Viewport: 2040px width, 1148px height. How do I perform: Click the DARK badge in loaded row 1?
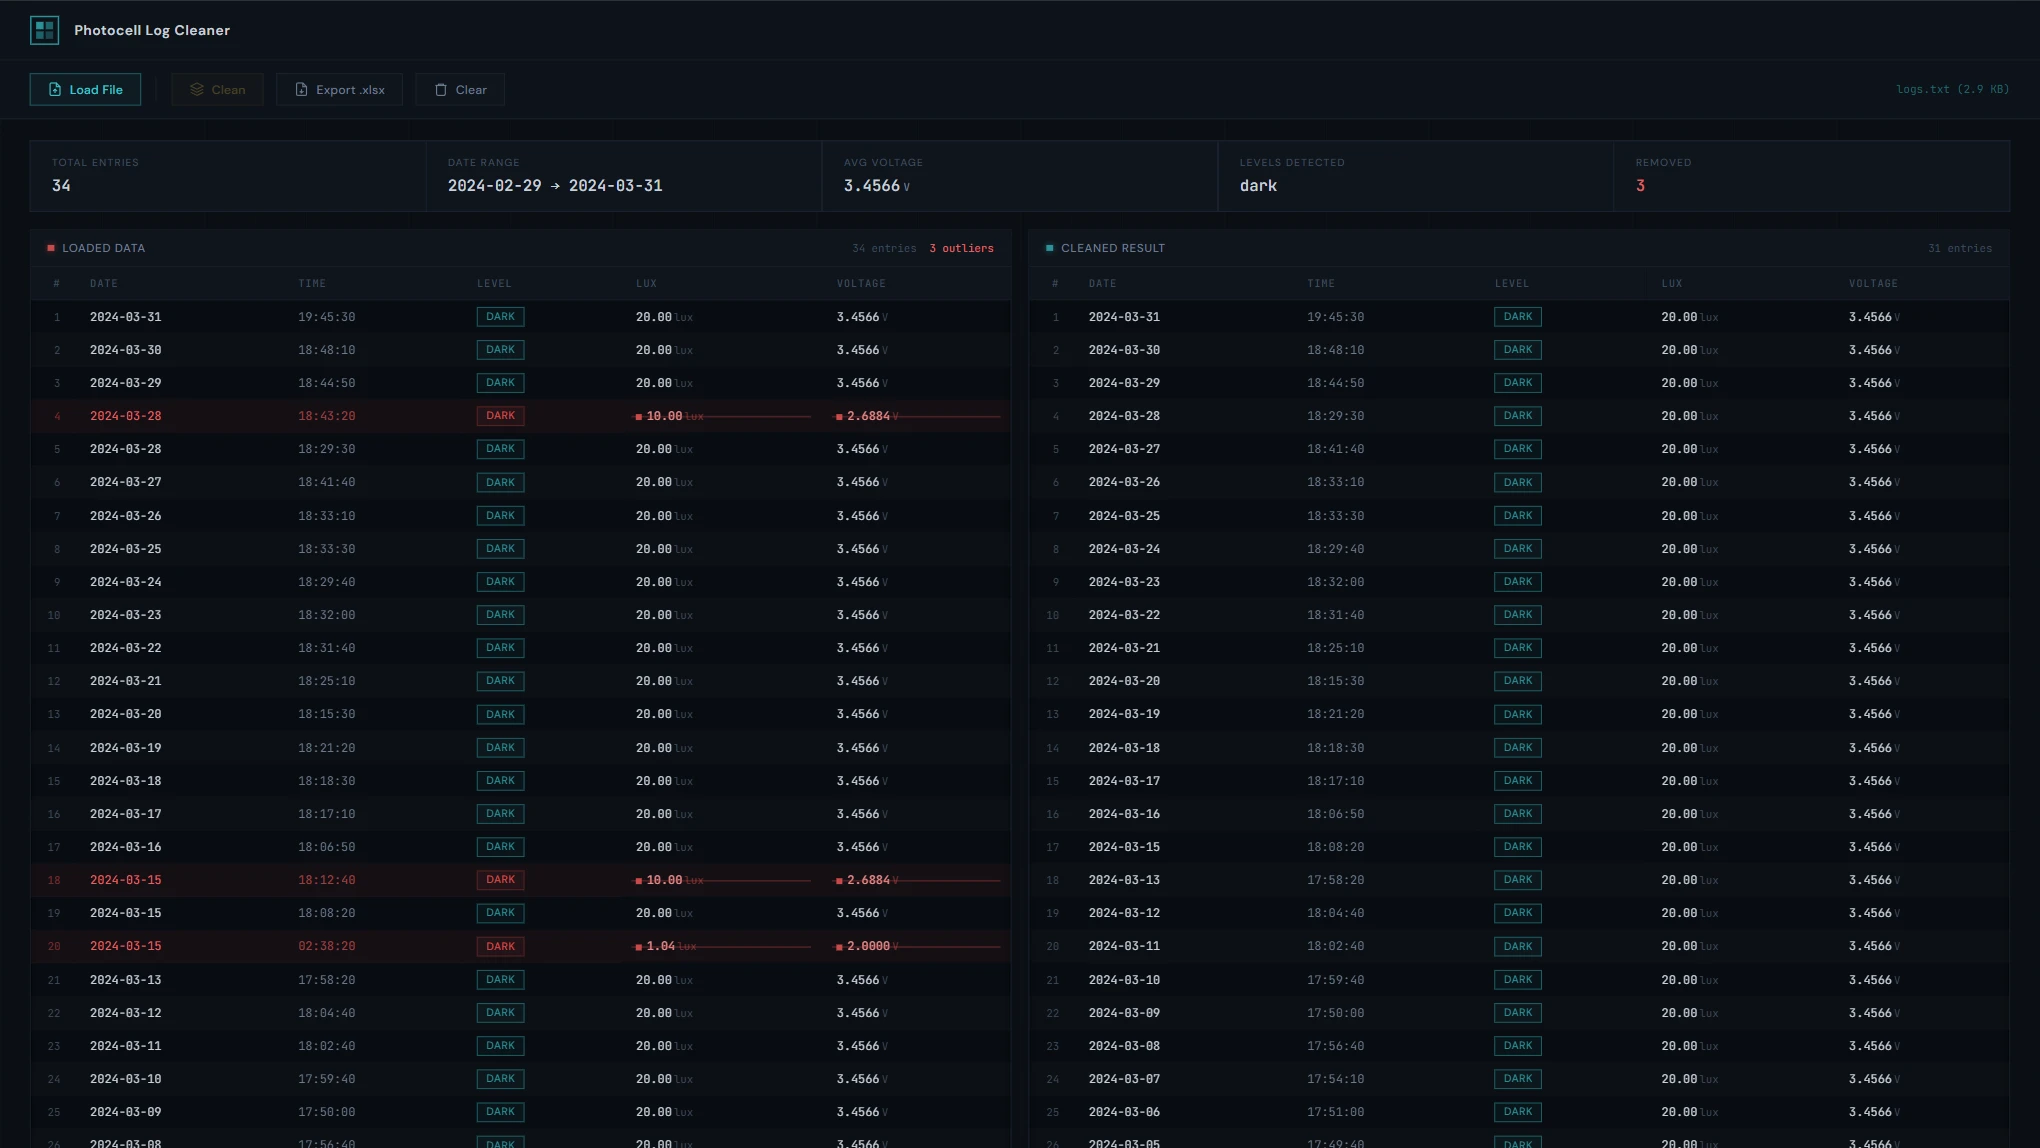500,317
